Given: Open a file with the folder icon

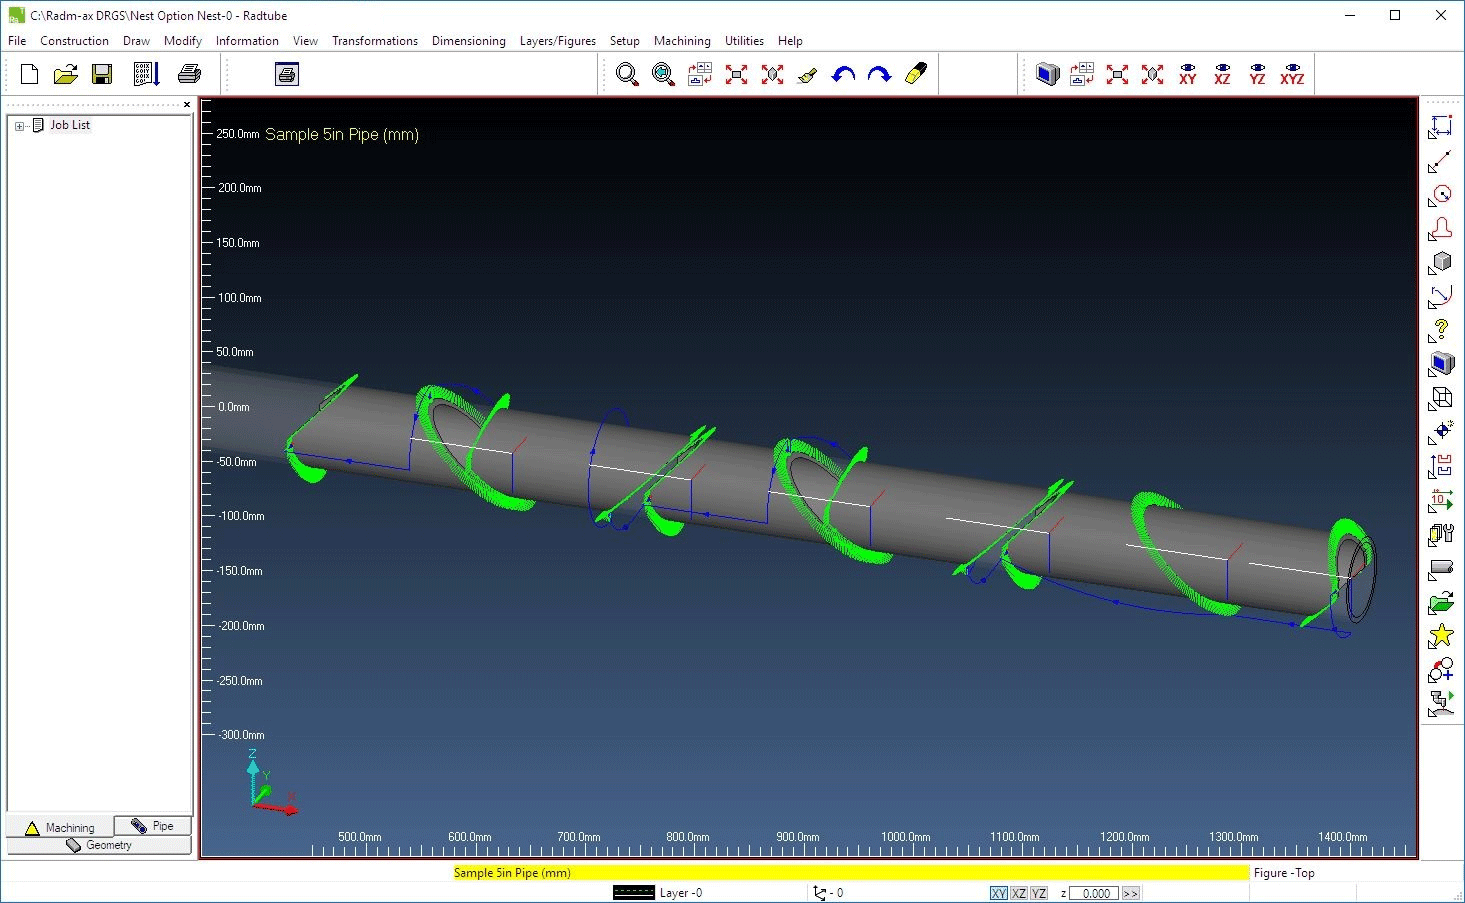Looking at the screenshot, I should coord(66,75).
